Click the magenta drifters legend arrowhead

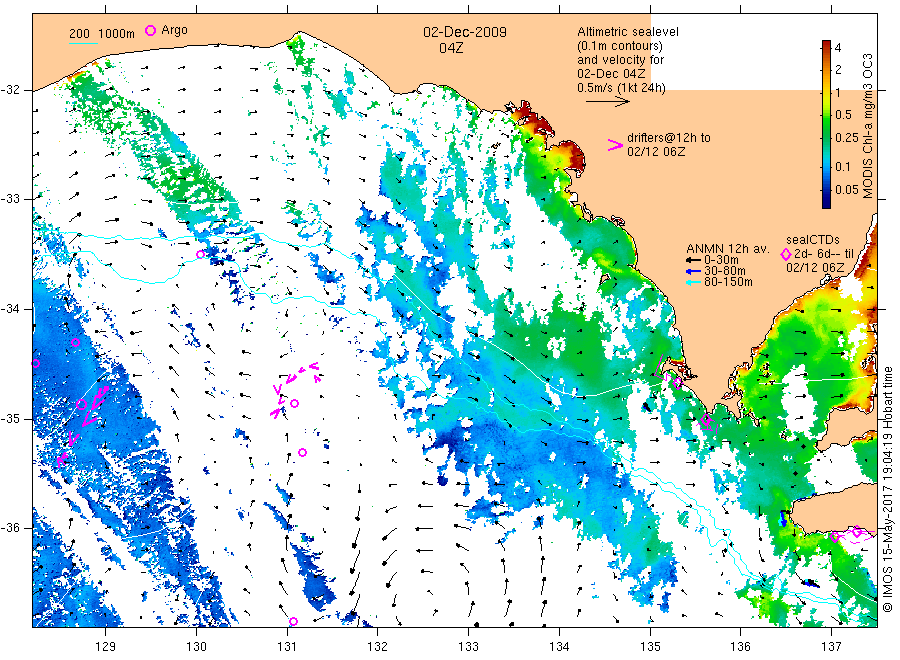point(615,145)
